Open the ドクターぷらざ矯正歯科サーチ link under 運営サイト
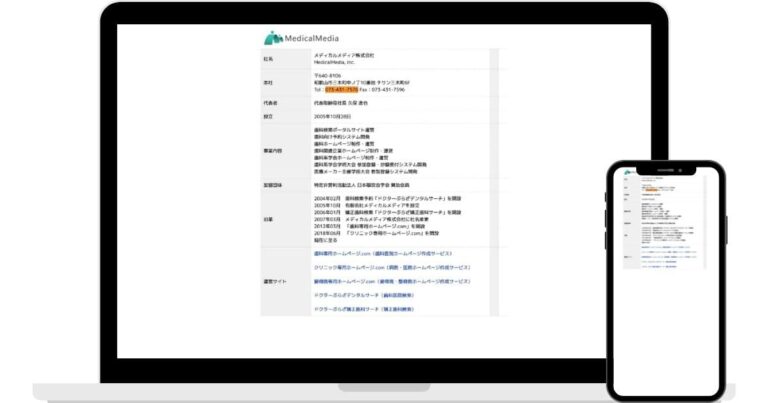768x403 pixels. (x=351, y=310)
